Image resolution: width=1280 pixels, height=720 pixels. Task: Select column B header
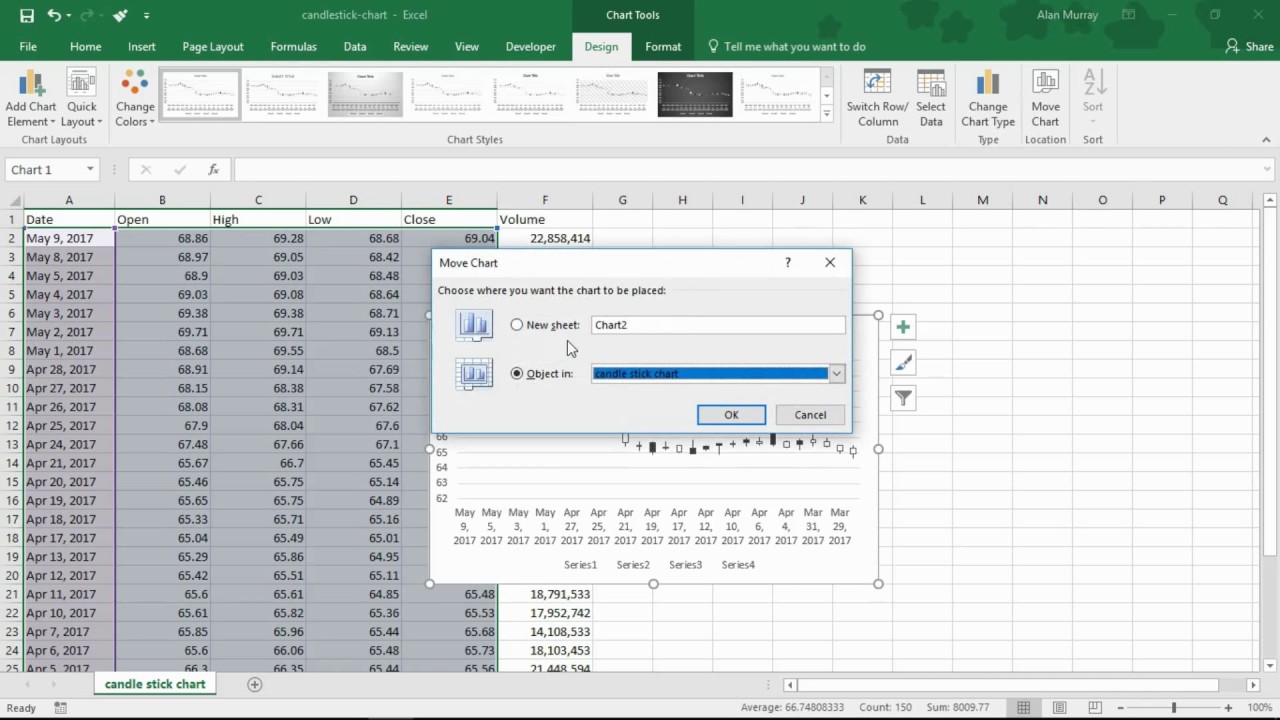coord(162,200)
